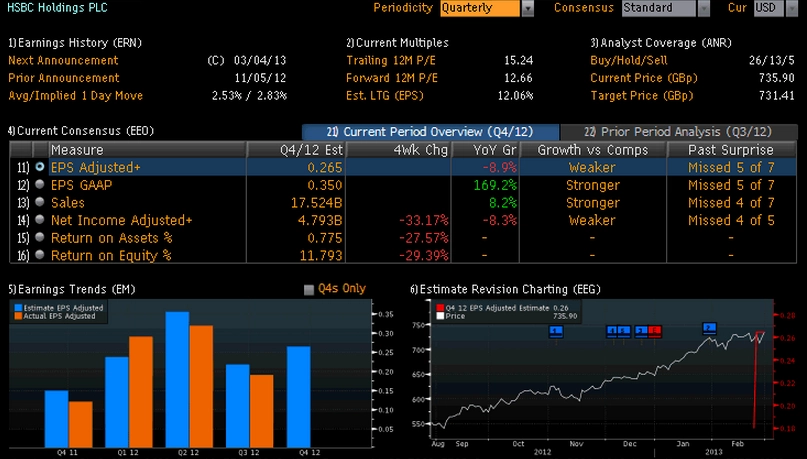The height and width of the screenshot is (459, 807).
Task: Open the Cur currency dropdown showing USD
Action: pos(776,8)
